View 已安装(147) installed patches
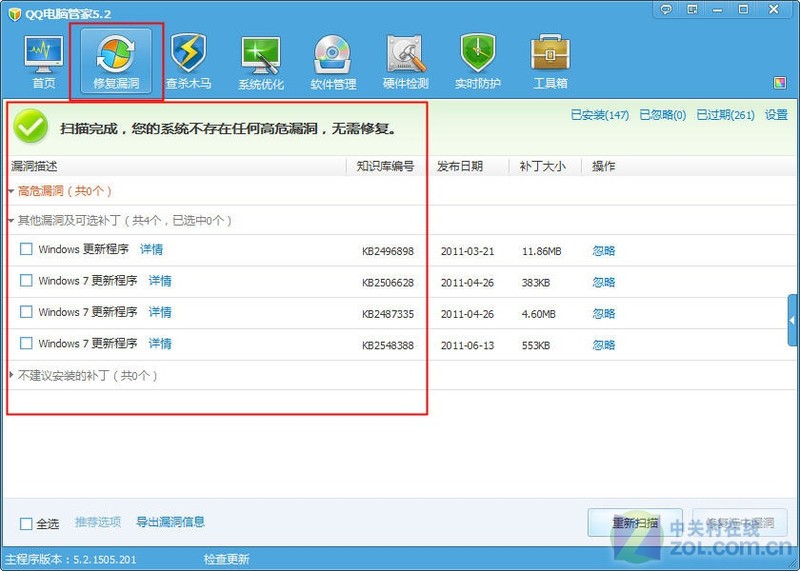 coord(599,115)
